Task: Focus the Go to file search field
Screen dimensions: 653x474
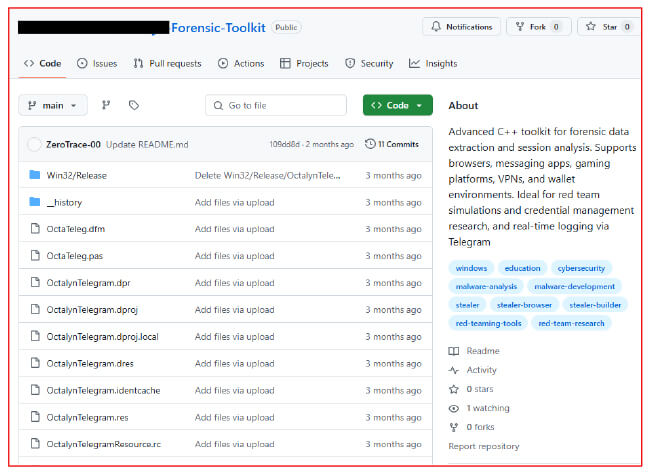Action: click(276, 105)
